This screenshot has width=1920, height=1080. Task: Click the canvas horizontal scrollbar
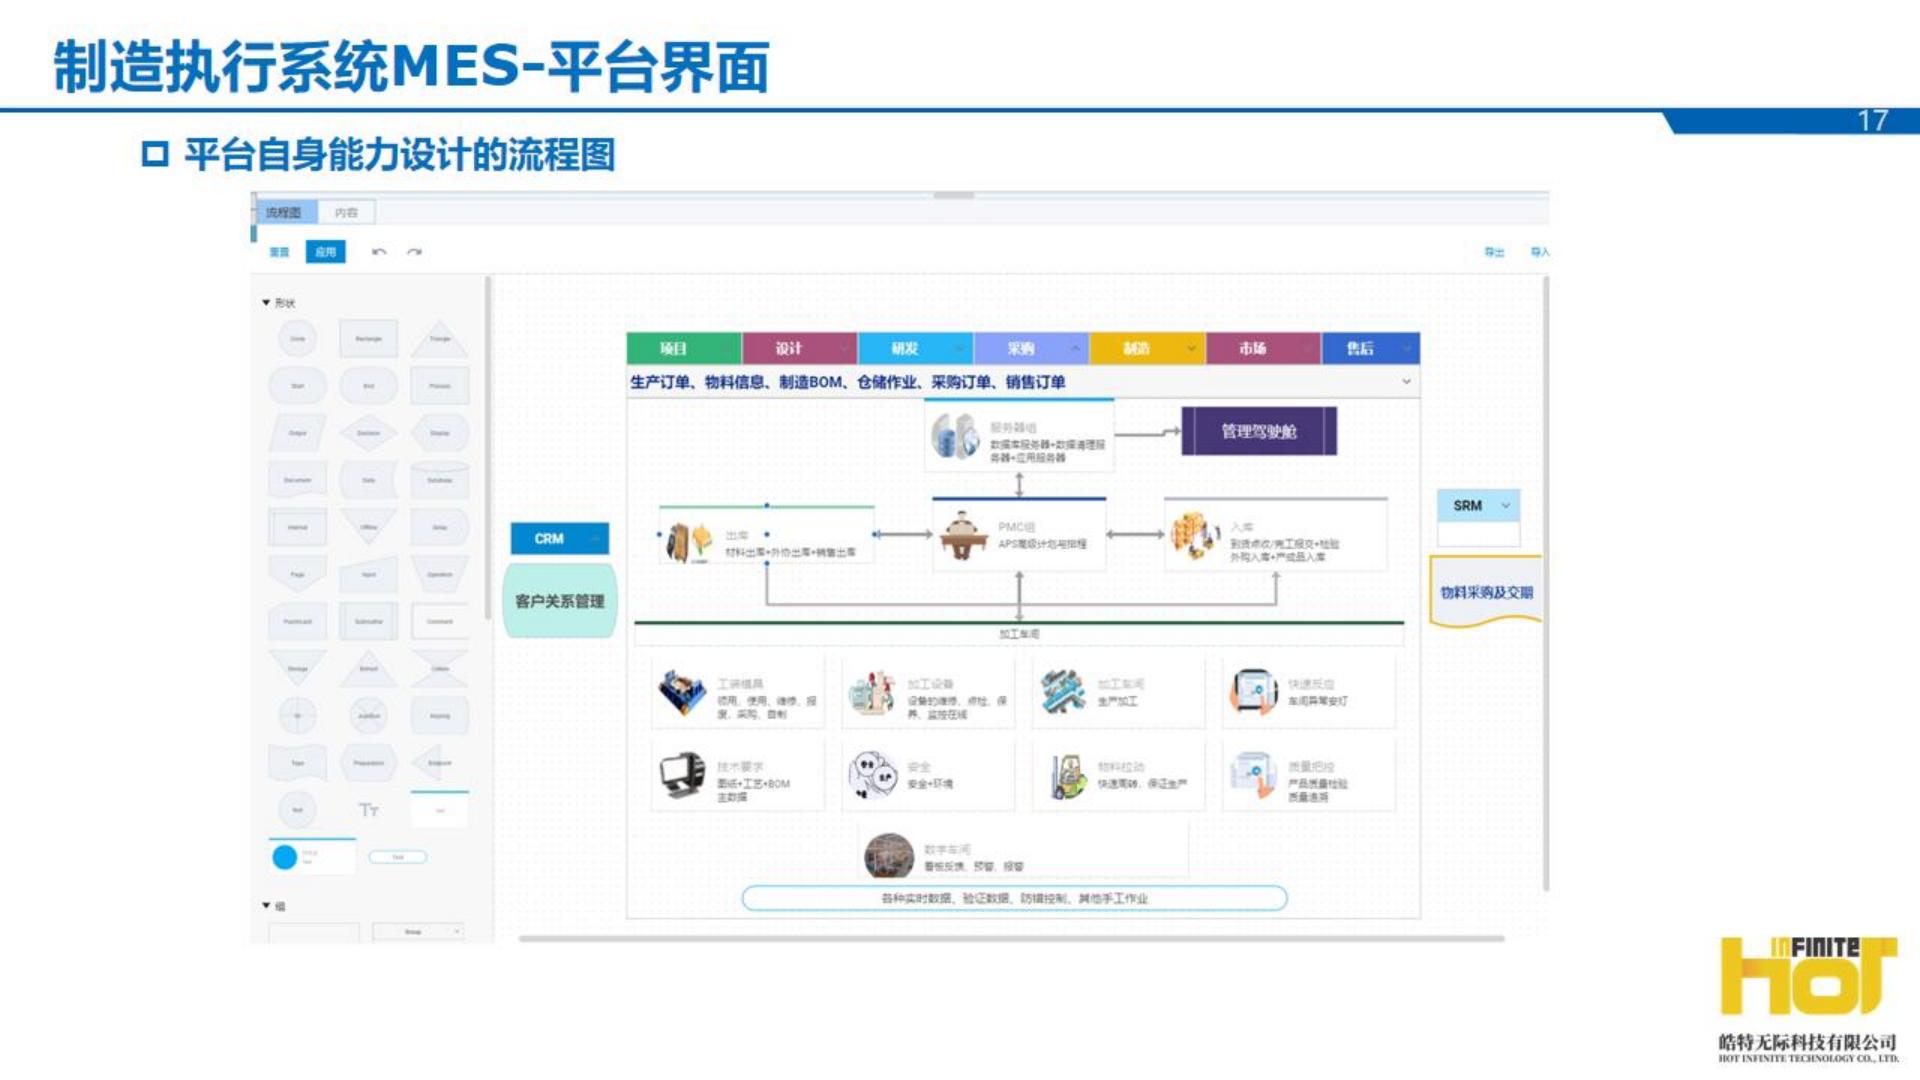(1010, 939)
